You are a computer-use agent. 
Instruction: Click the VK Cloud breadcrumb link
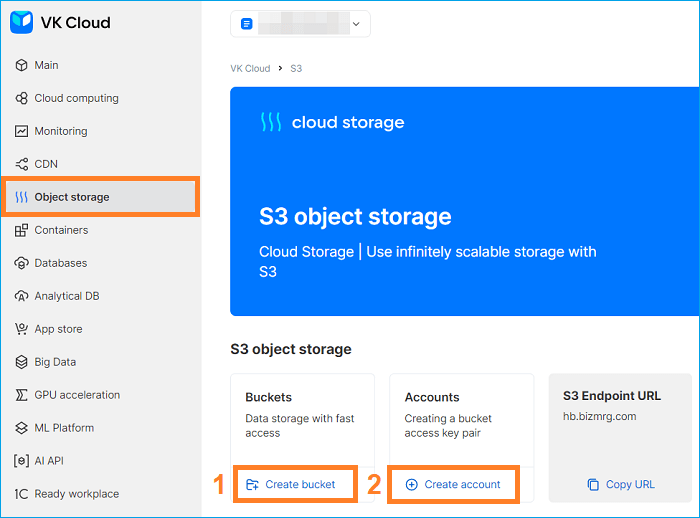pyautogui.click(x=250, y=68)
